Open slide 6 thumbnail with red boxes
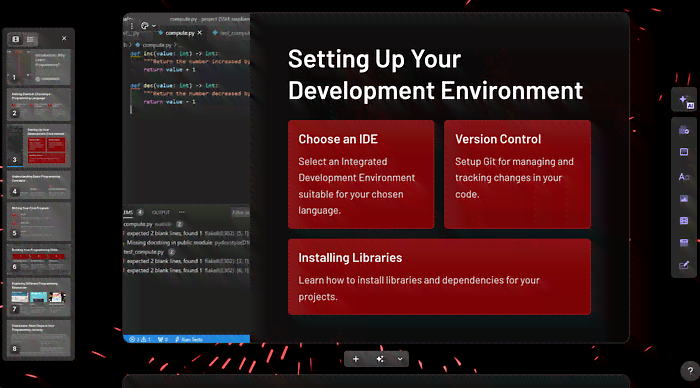This screenshot has width=700, height=388. 39,259
